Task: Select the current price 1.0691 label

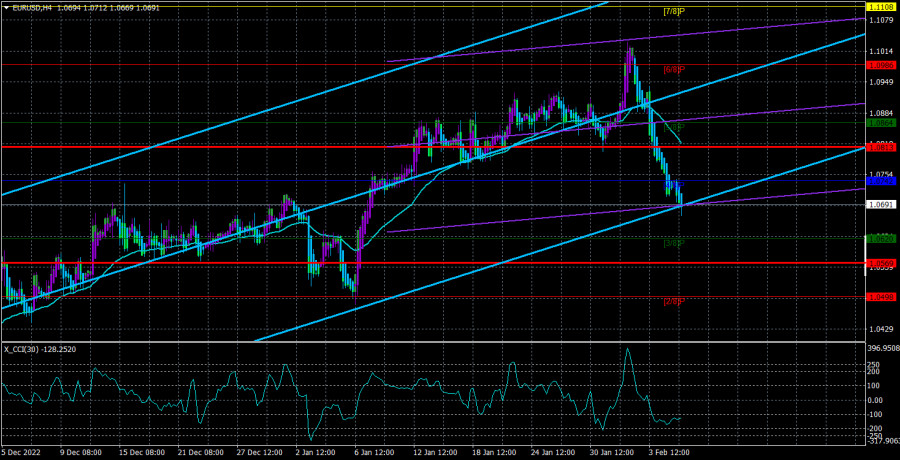Action: (x=881, y=205)
